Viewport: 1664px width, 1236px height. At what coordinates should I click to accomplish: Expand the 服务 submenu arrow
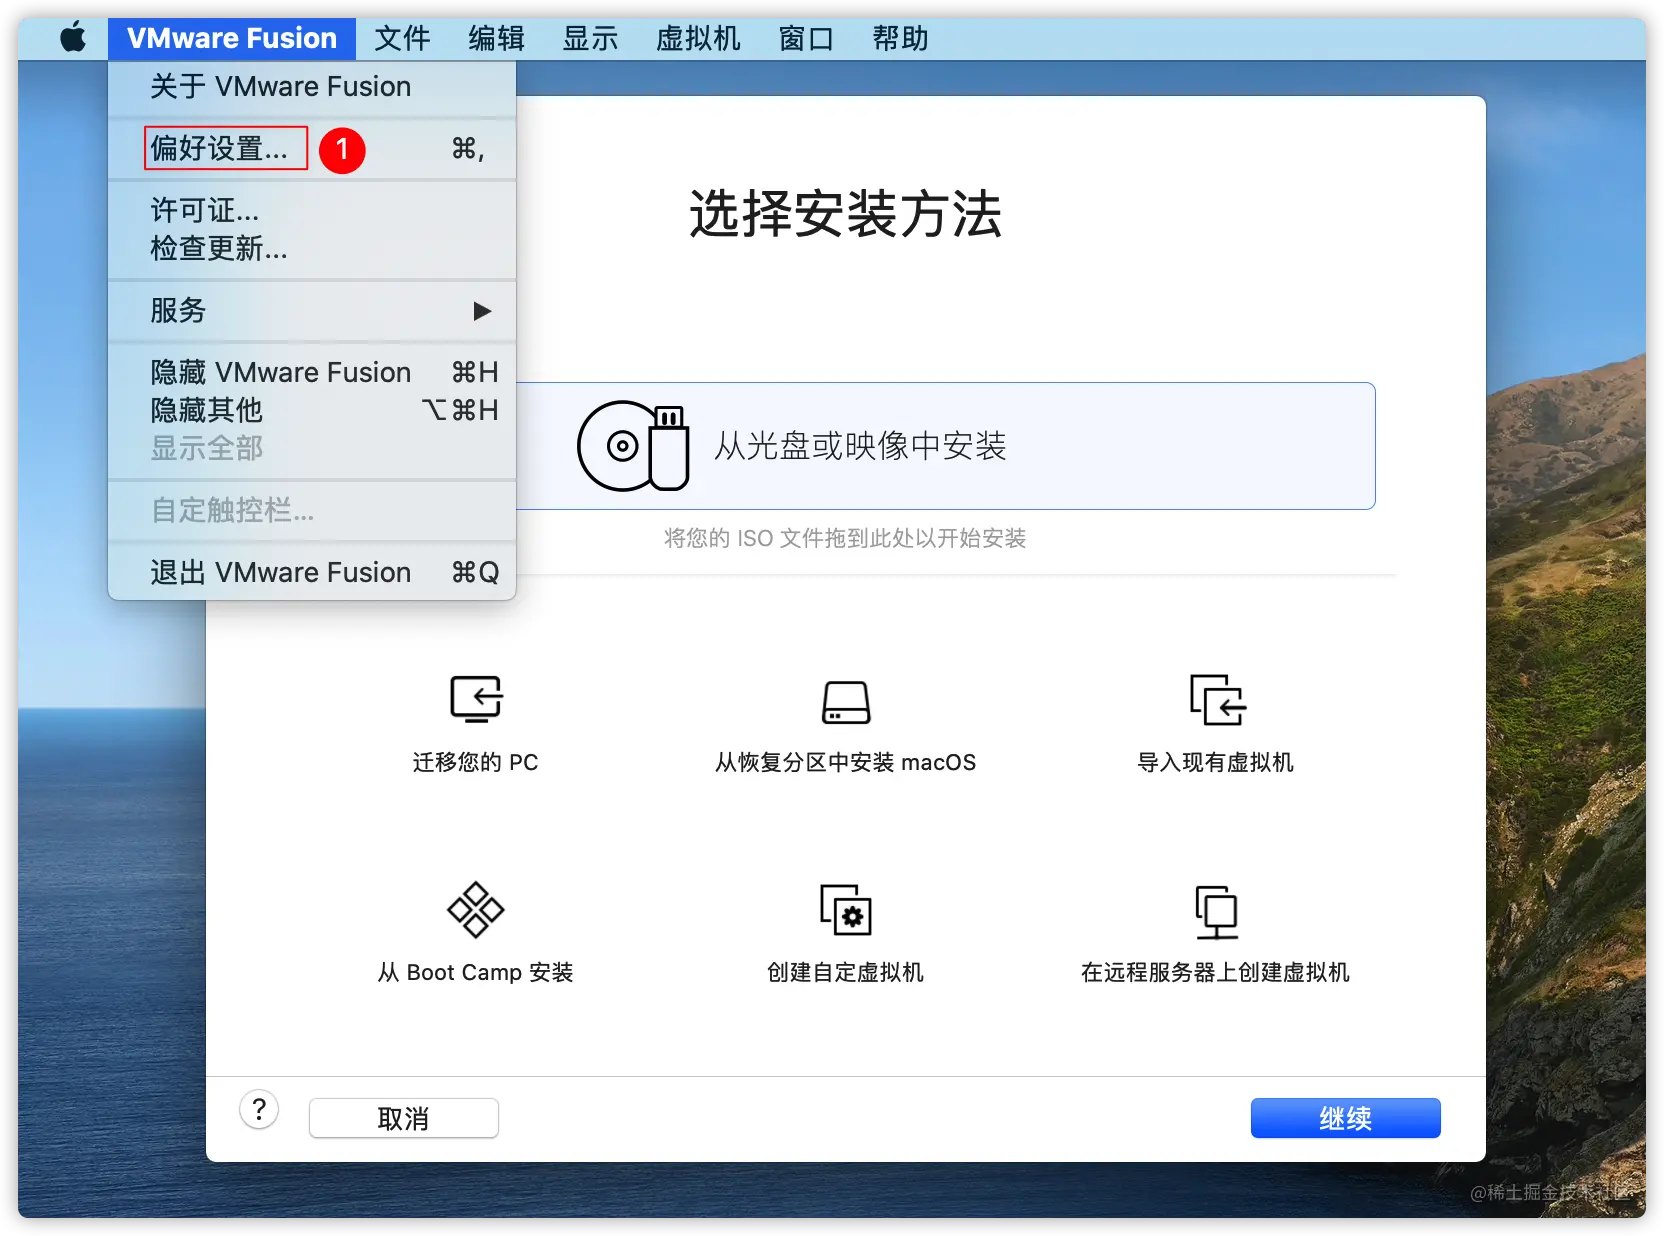(x=482, y=311)
